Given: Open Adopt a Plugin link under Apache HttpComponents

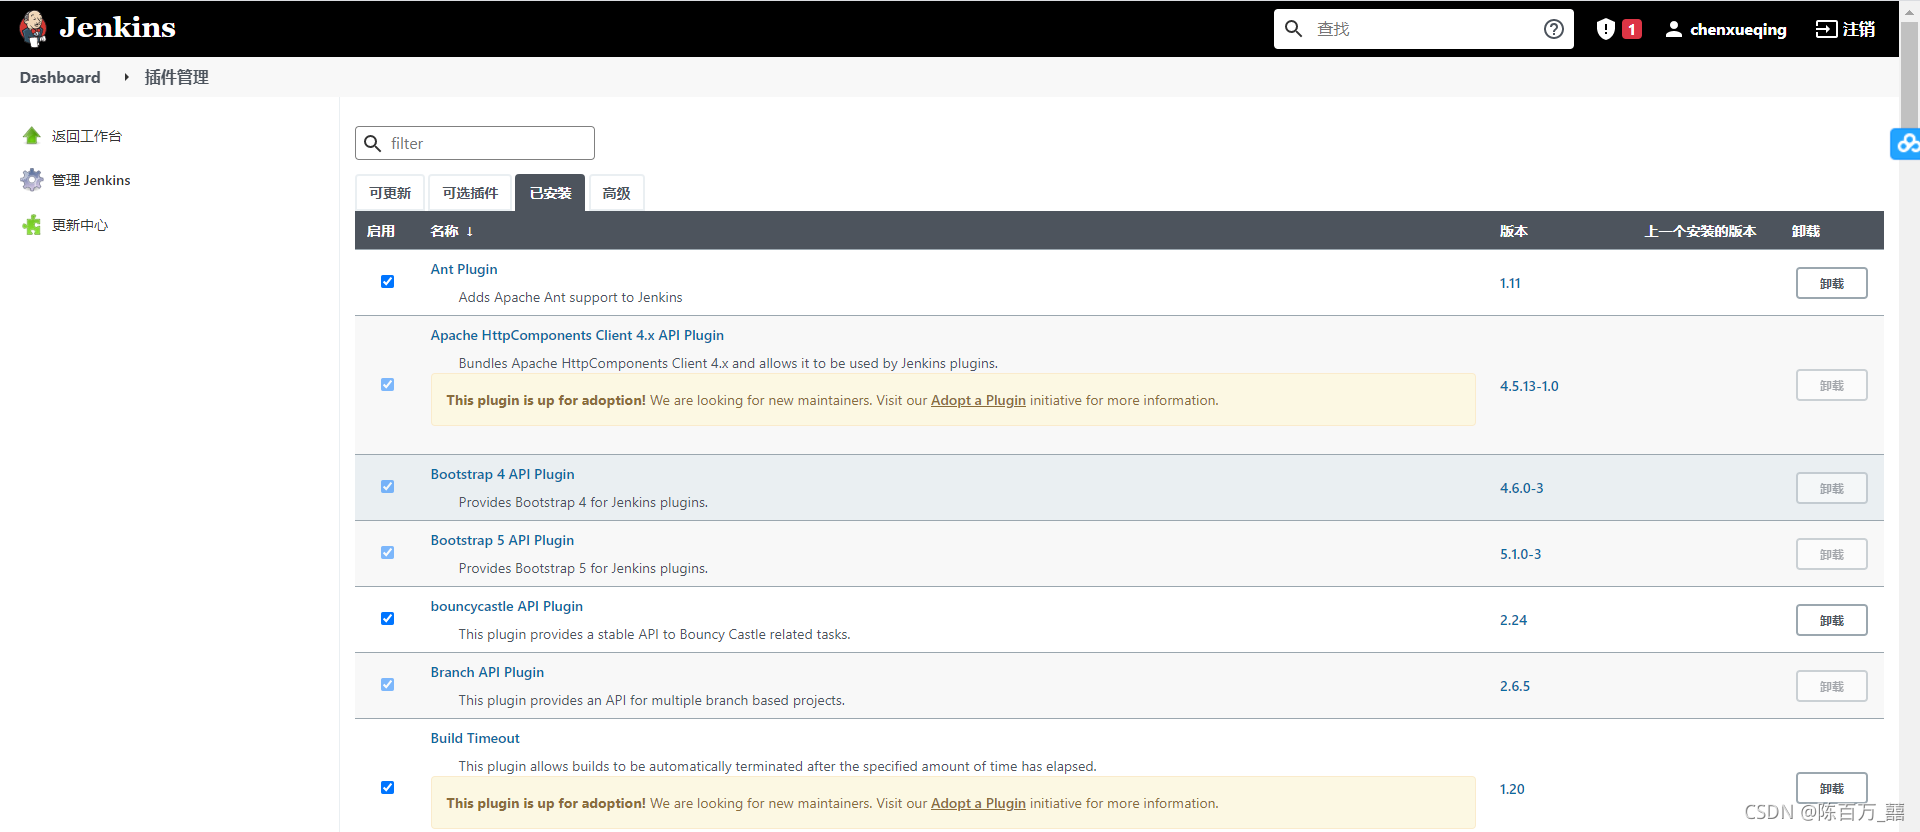Looking at the screenshot, I should point(978,400).
